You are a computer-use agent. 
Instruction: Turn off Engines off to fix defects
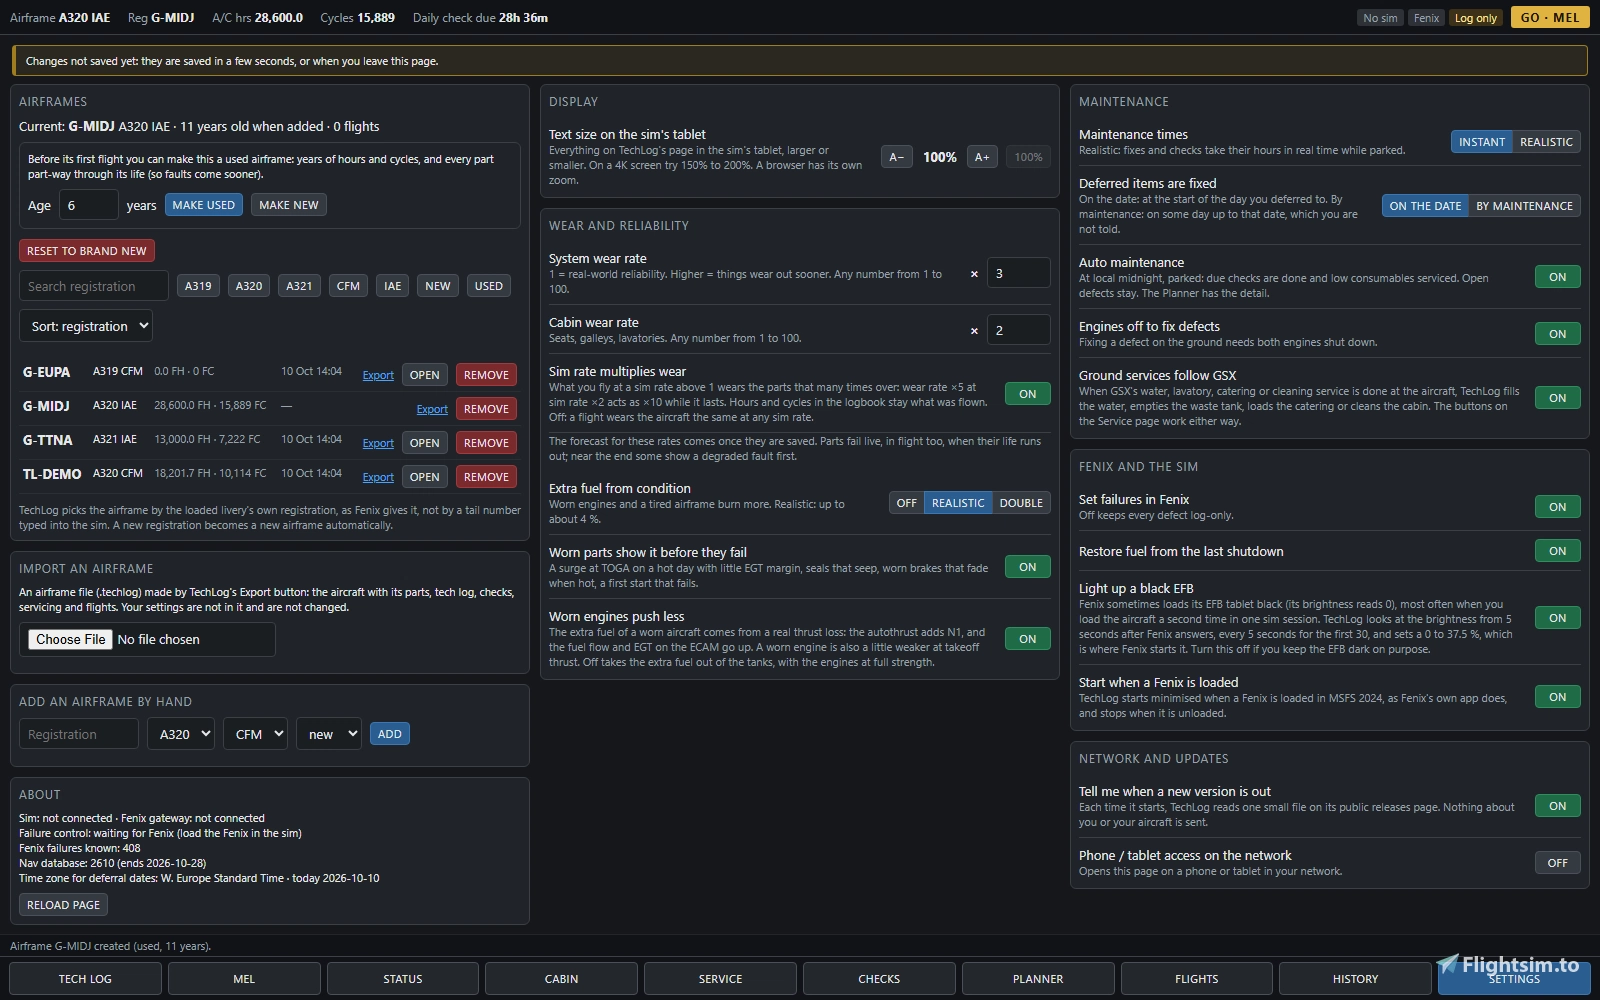tap(1557, 334)
